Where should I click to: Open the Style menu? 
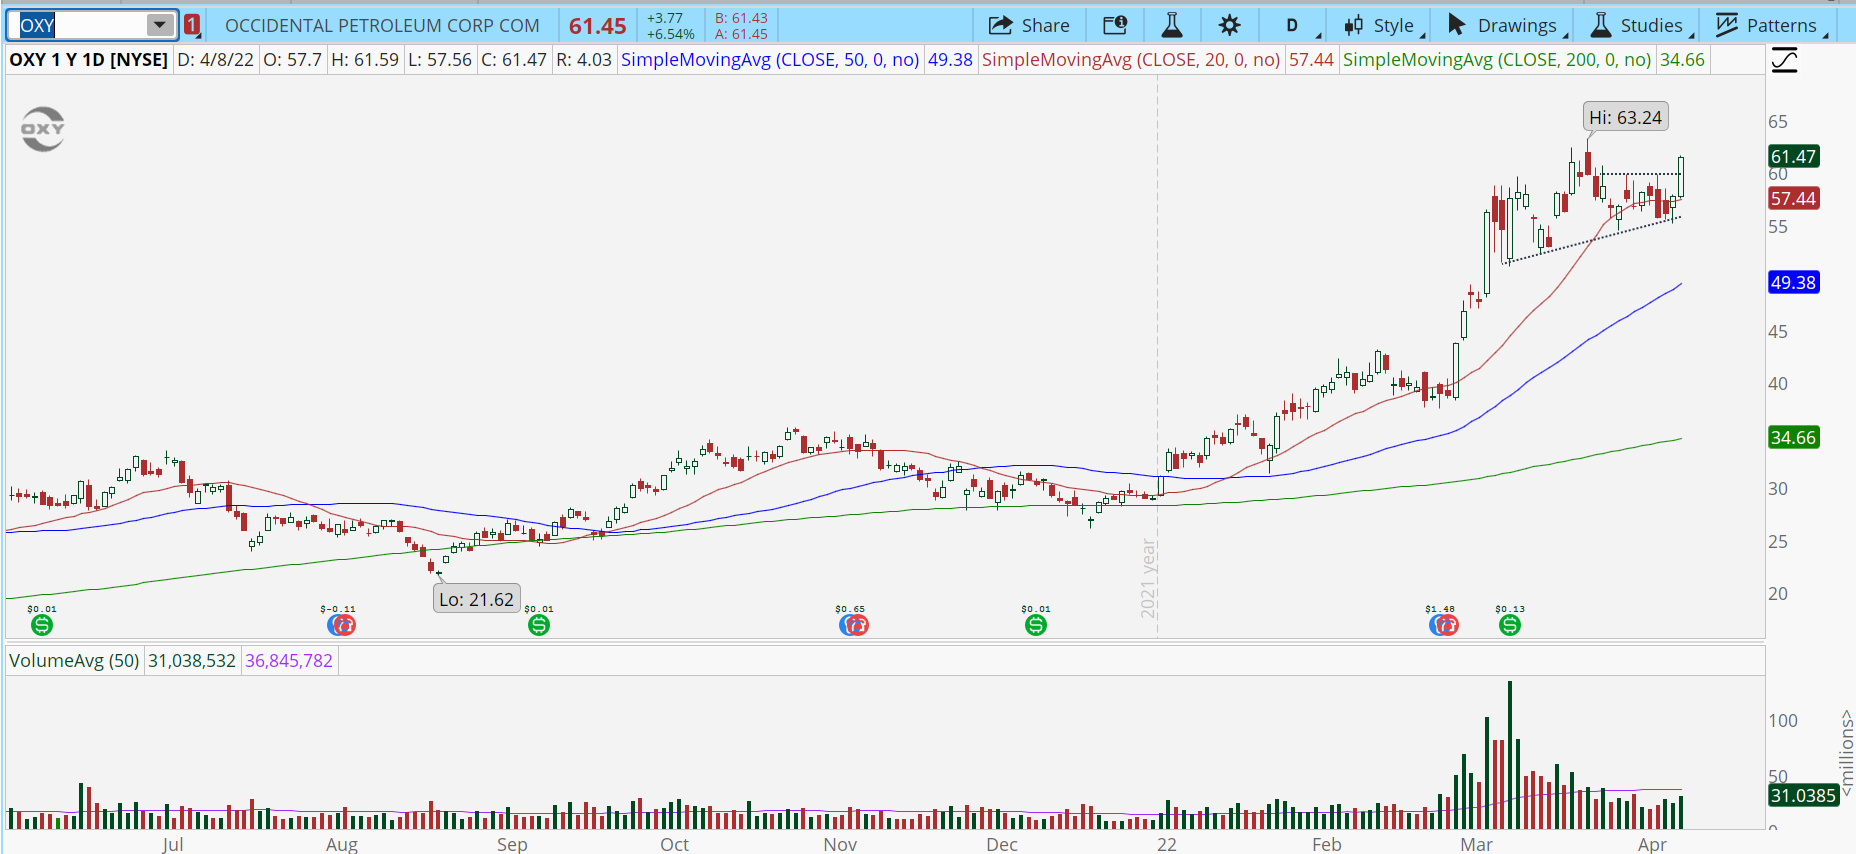pyautogui.click(x=1380, y=26)
